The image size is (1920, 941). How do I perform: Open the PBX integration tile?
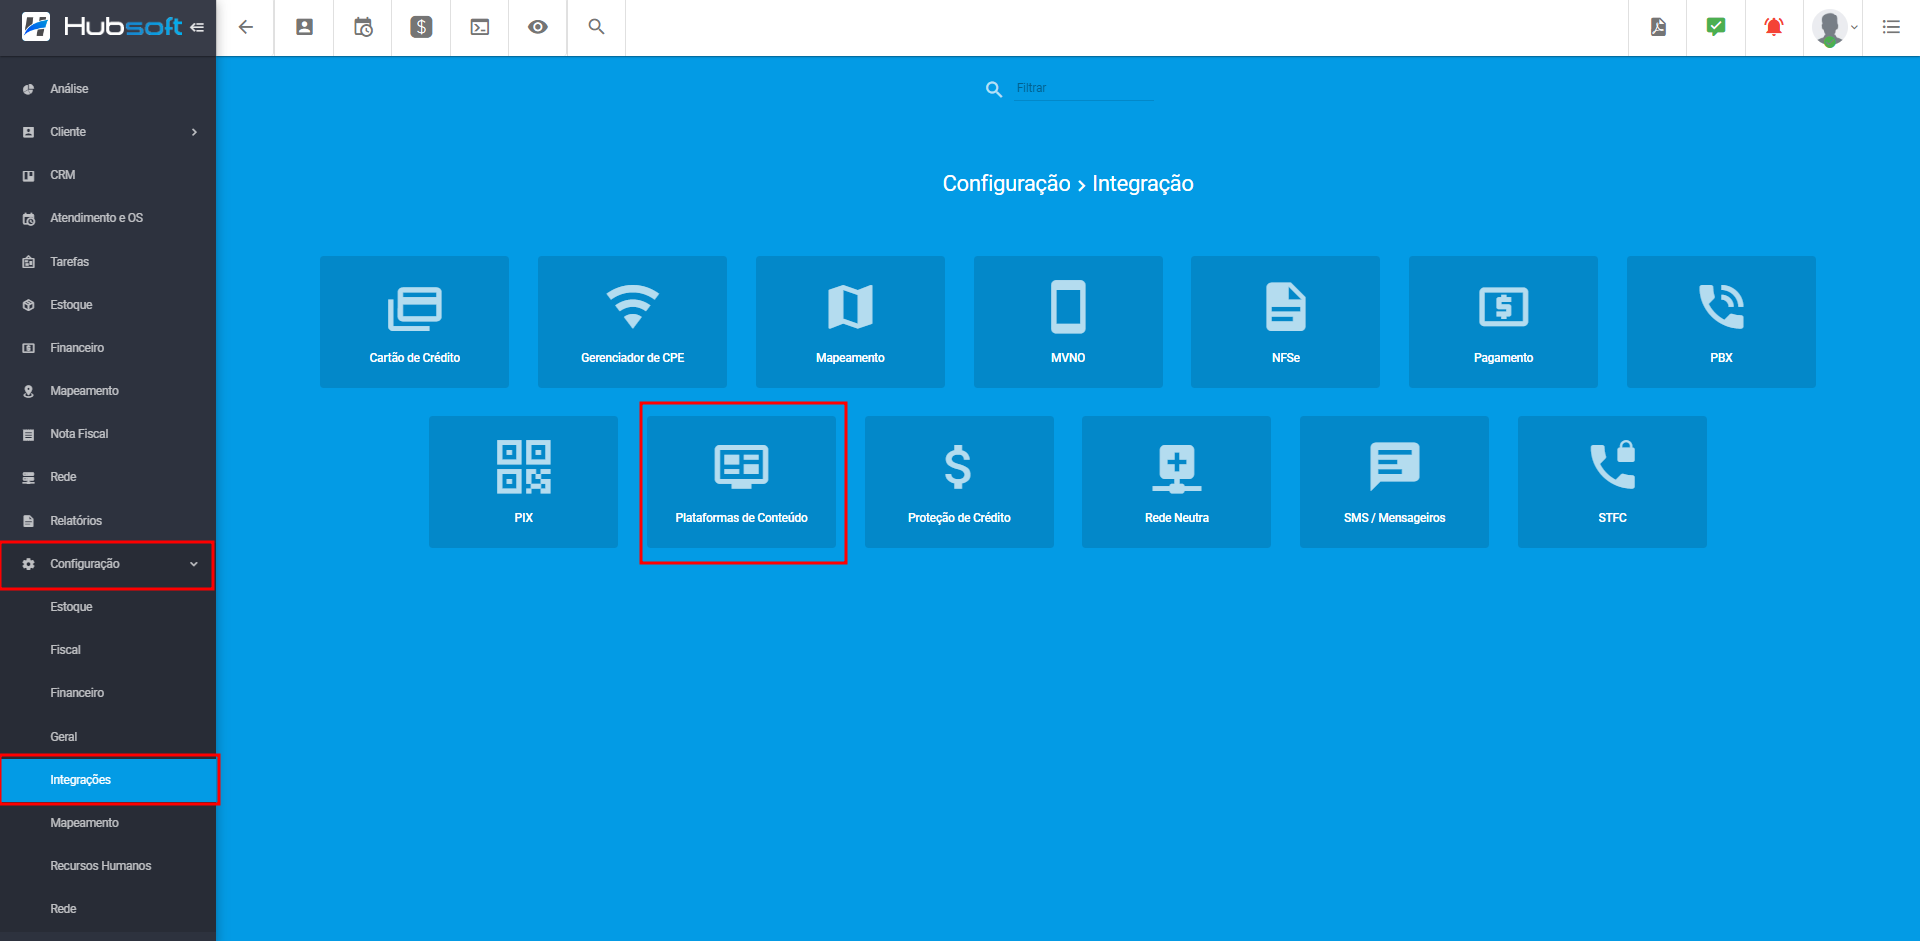1721,322
